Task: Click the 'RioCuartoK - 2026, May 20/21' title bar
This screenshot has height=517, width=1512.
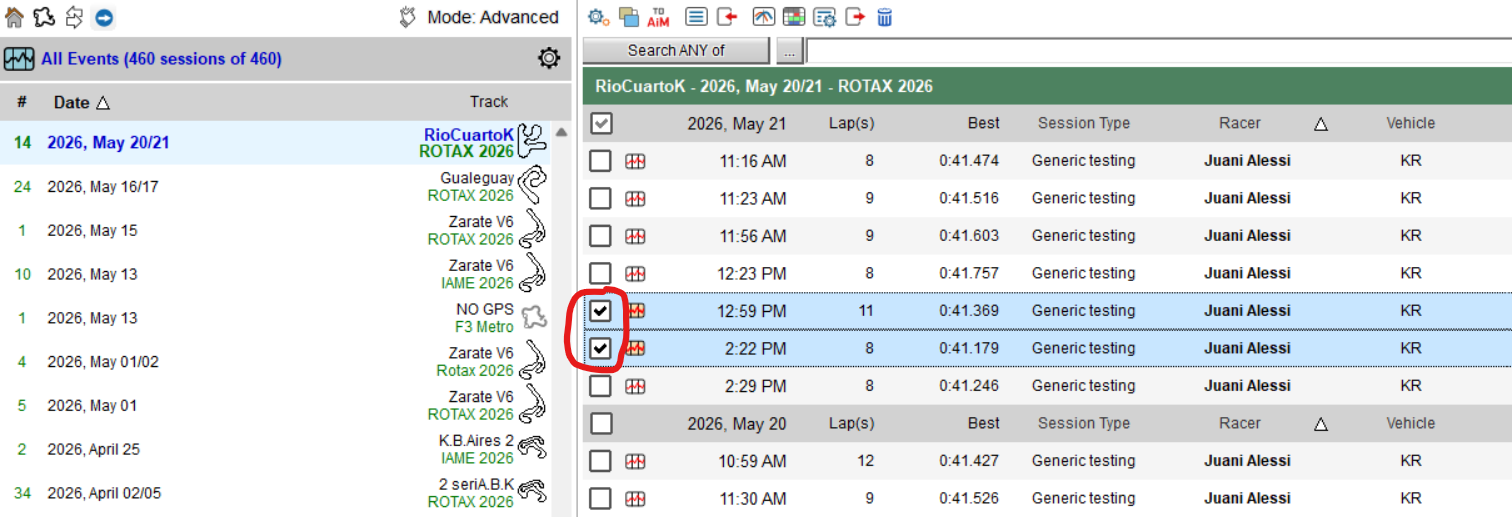Action: pos(1047,86)
